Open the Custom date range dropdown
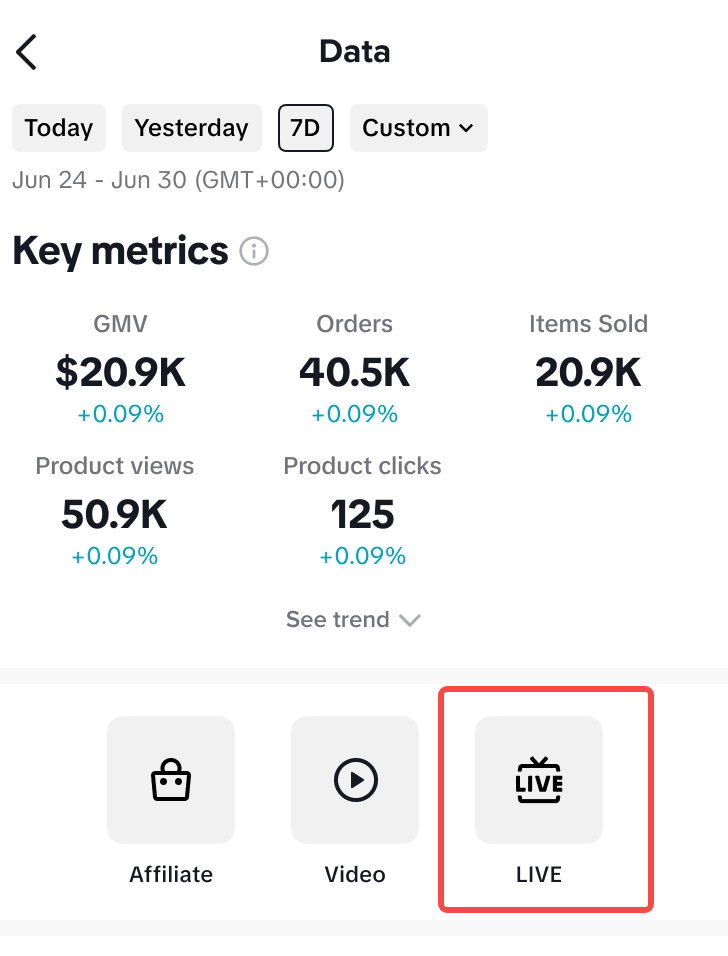728x956 pixels. click(x=418, y=128)
